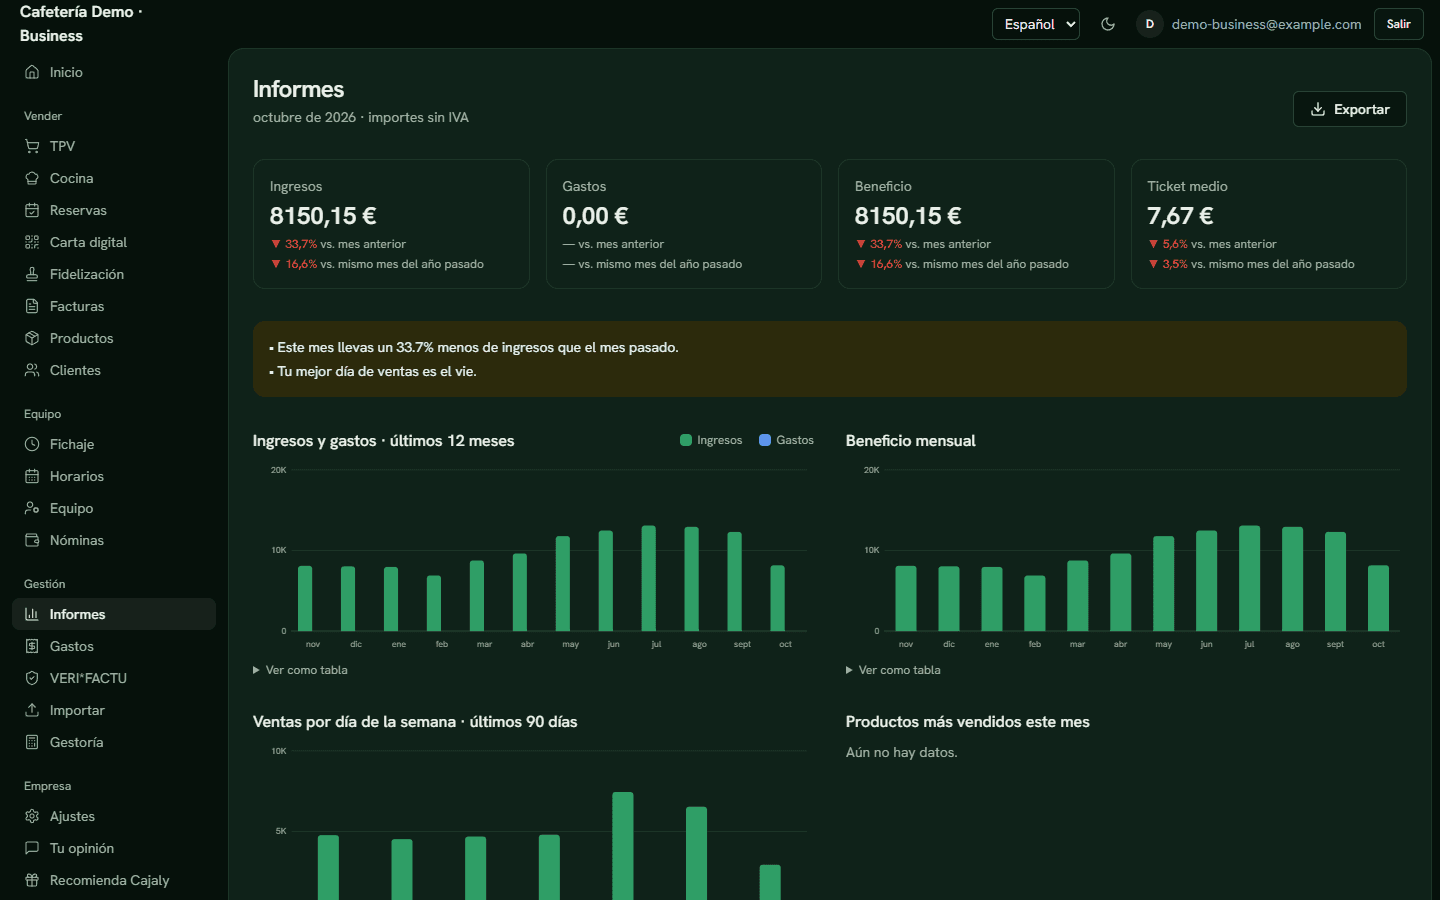Click the stamp icon for Fidelización

32,274
